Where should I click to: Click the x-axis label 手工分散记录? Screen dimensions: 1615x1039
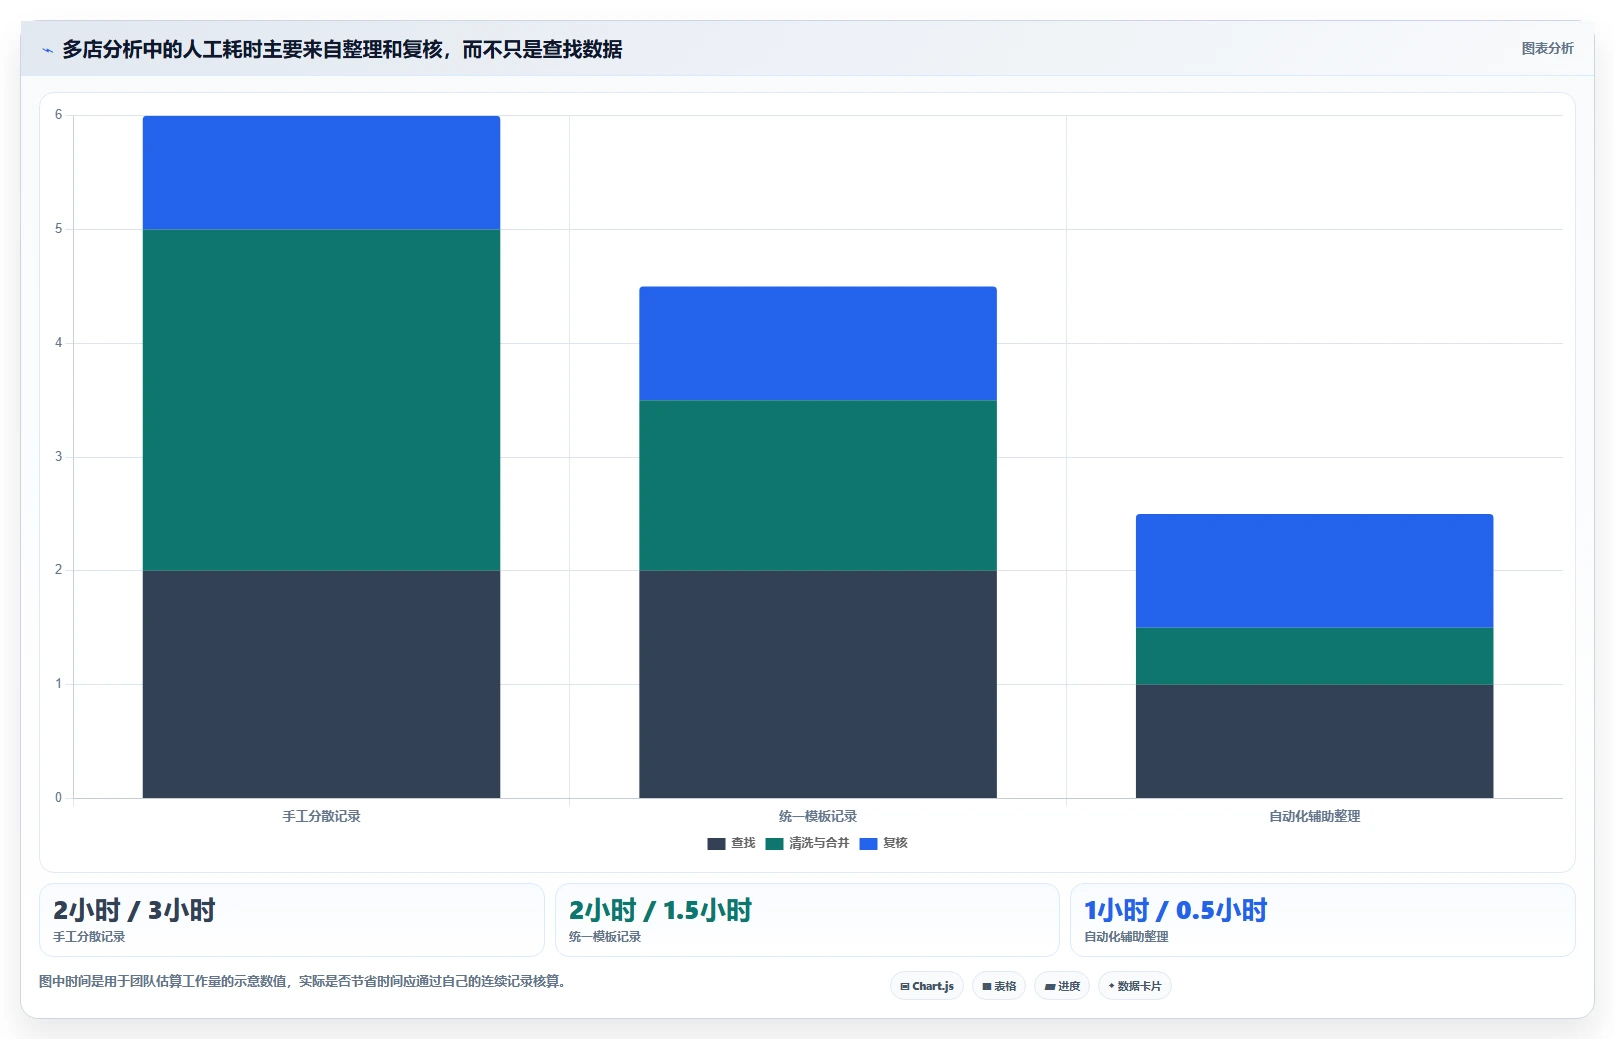coord(321,816)
